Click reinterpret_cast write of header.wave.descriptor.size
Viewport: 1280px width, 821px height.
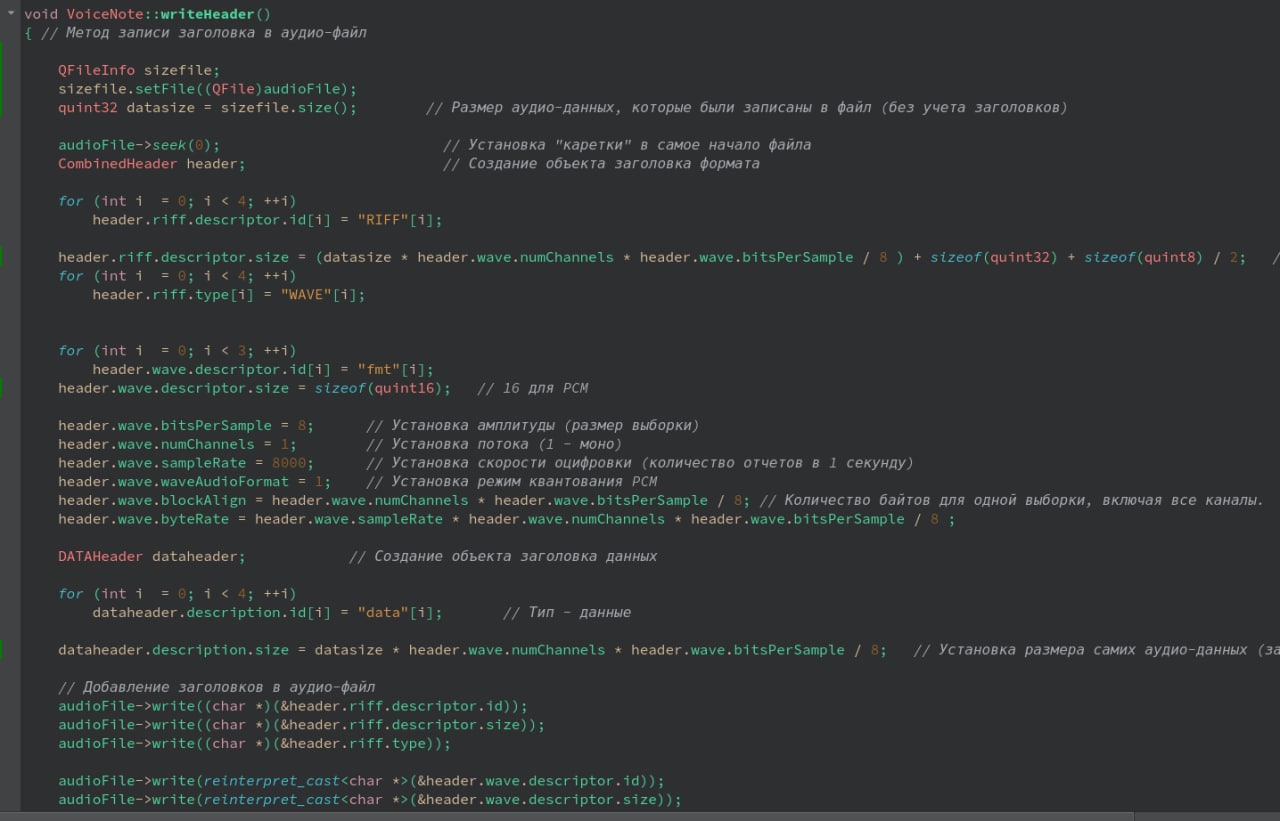[370, 800]
